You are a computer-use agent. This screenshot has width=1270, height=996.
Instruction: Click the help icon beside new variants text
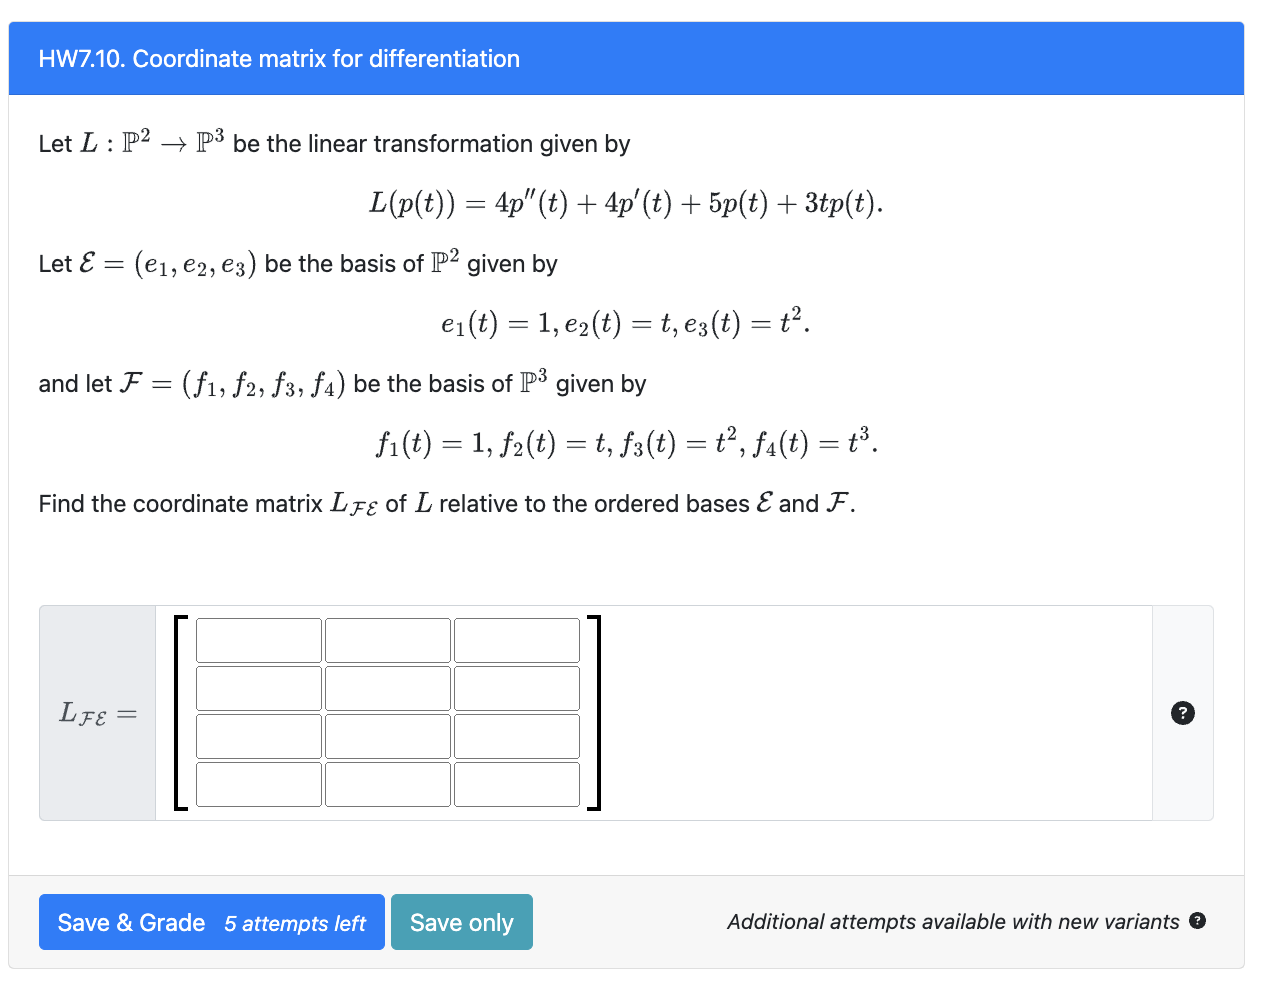[1196, 920]
